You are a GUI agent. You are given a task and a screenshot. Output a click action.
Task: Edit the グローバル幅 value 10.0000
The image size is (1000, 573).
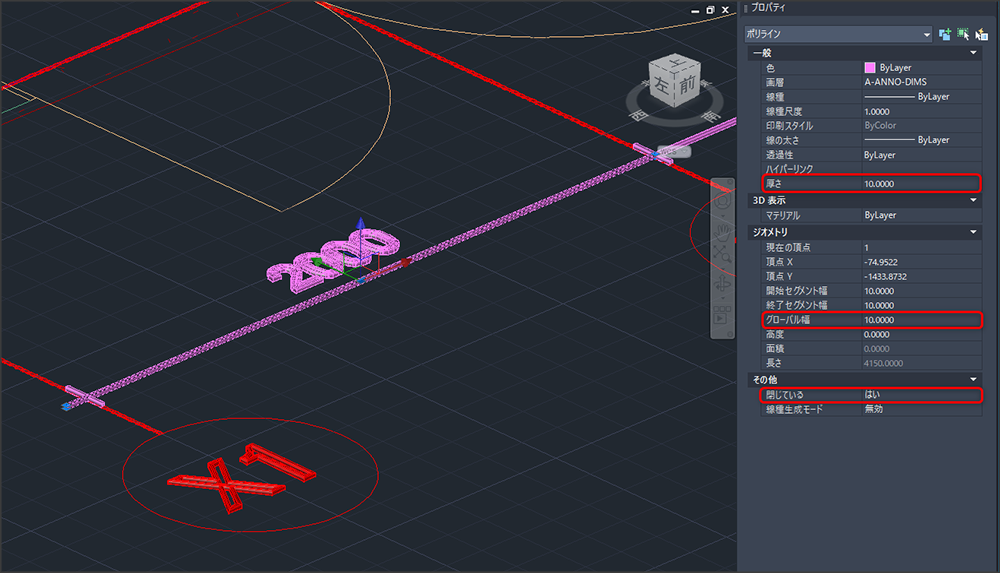(921, 320)
